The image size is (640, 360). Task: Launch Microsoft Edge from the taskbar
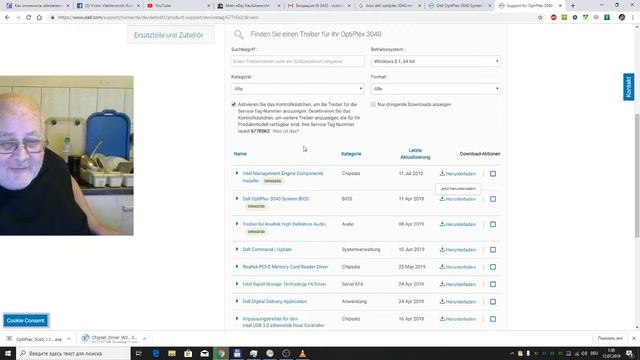coord(156,353)
